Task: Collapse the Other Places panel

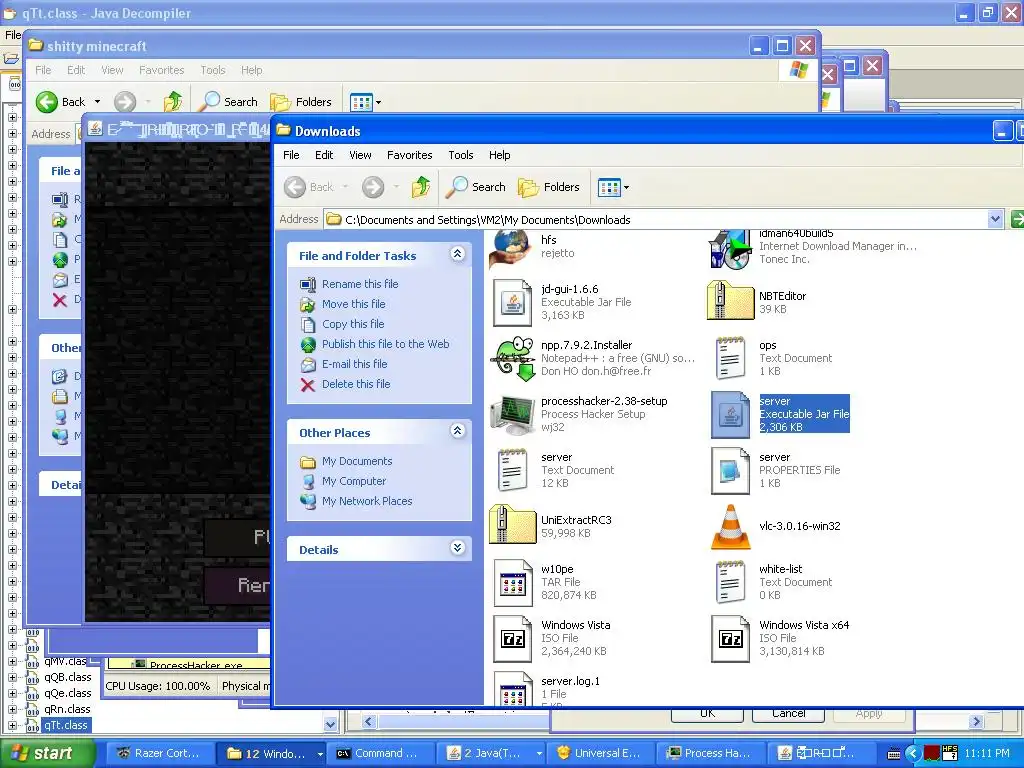Action: point(458,431)
